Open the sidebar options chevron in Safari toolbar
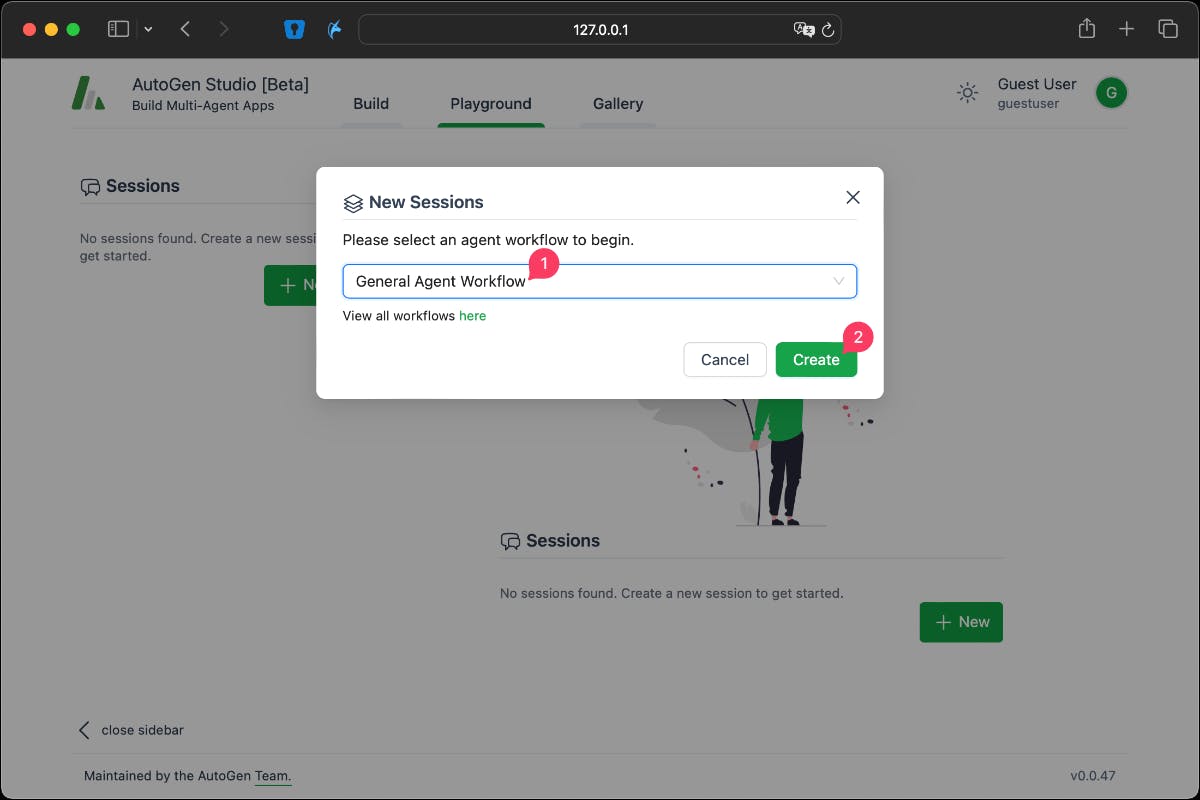The width and height of the screenshot is (1200, 800). coord(148,29)
